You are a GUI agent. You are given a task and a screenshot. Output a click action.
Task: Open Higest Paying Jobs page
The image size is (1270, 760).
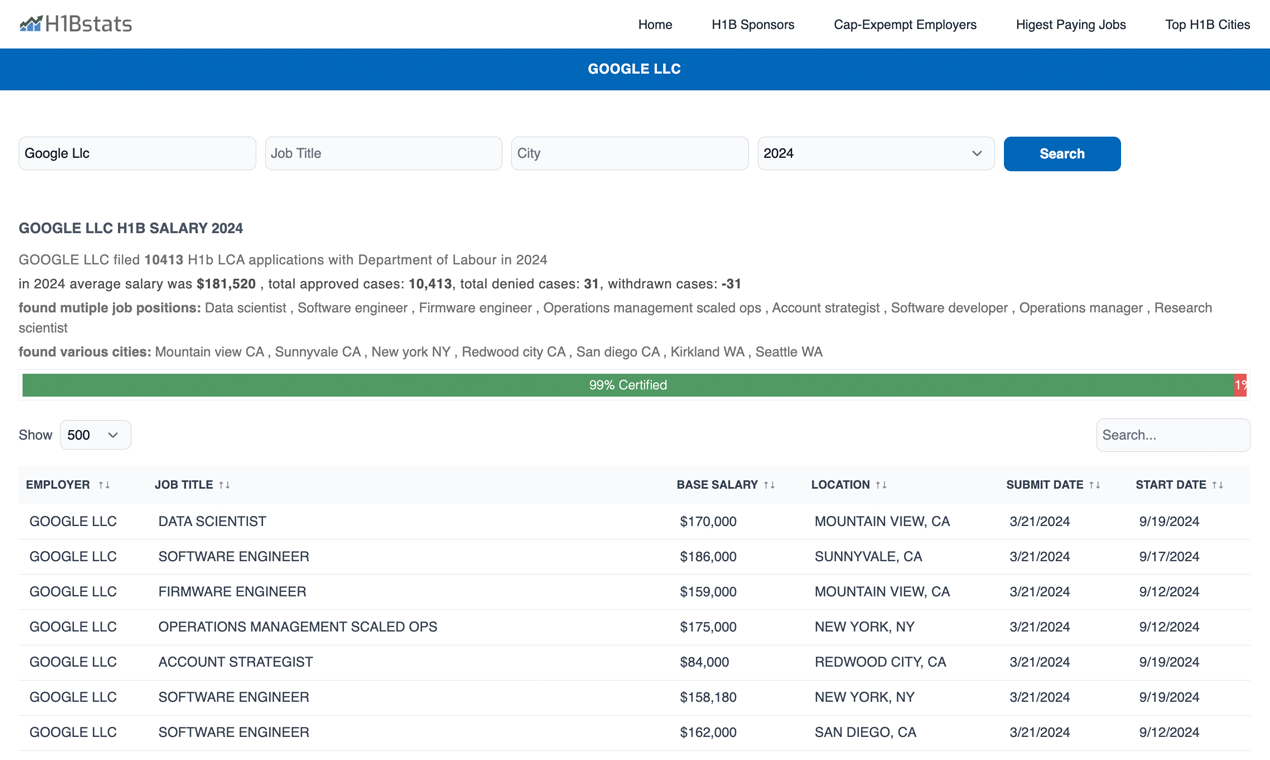point(1071,25)
